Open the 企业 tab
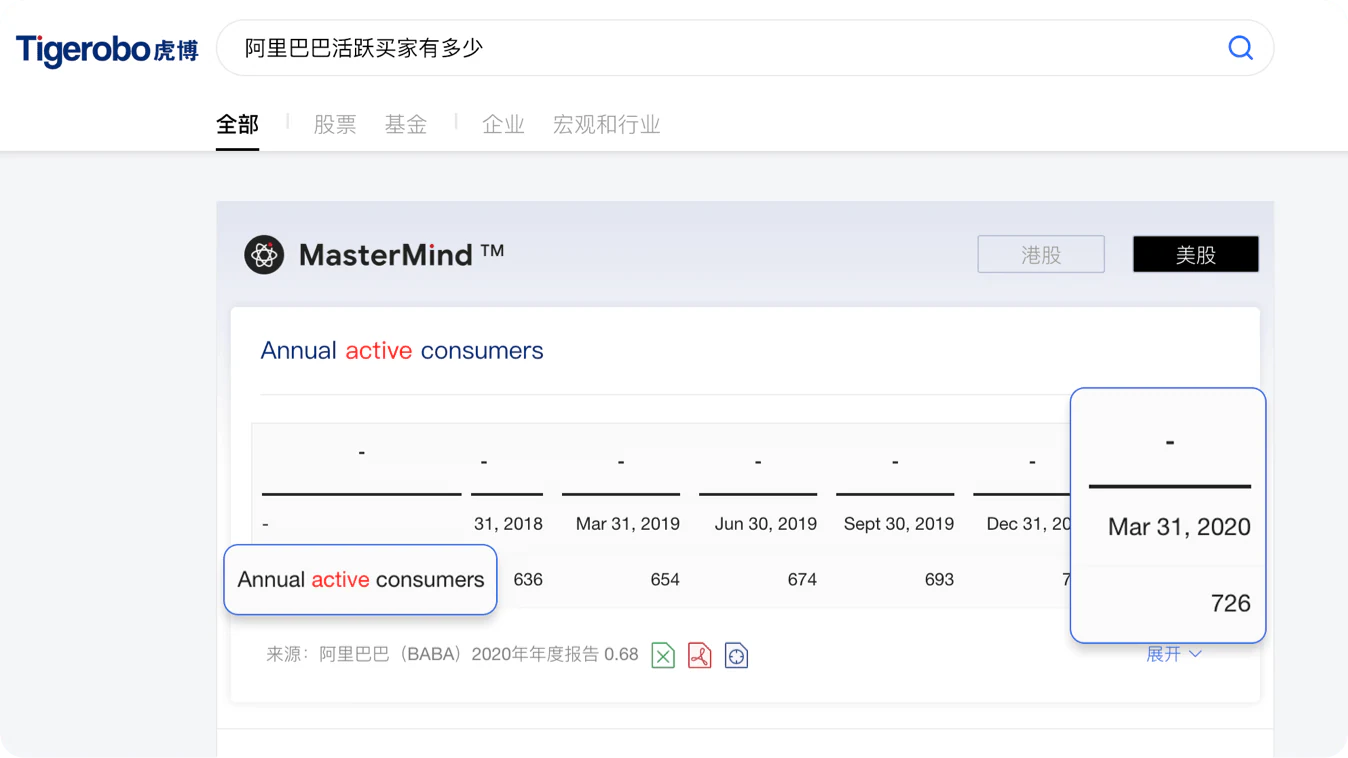 click(503, 125)
